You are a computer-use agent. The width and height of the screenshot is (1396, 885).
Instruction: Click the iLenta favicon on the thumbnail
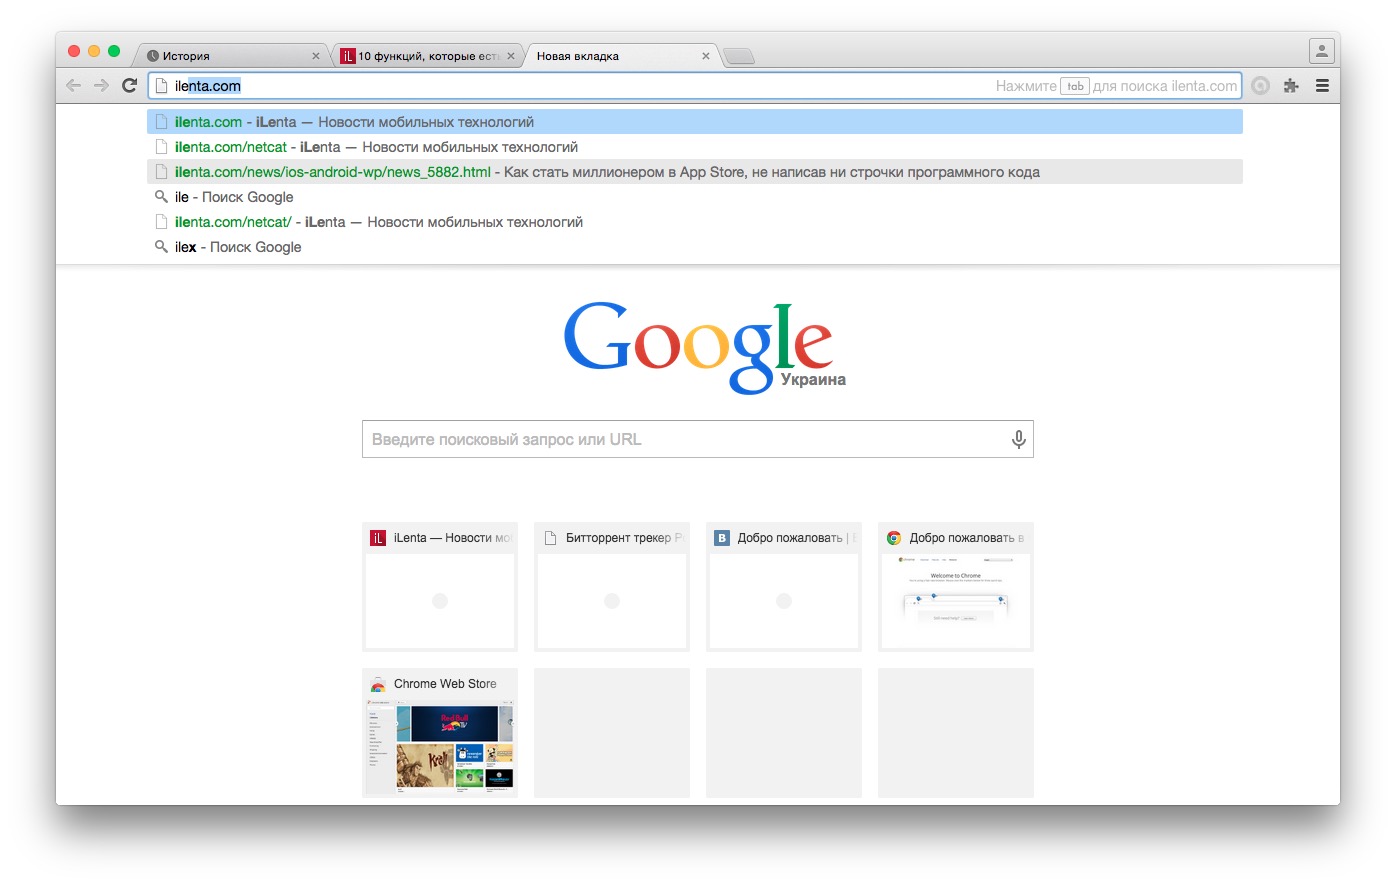coord(378,538)
